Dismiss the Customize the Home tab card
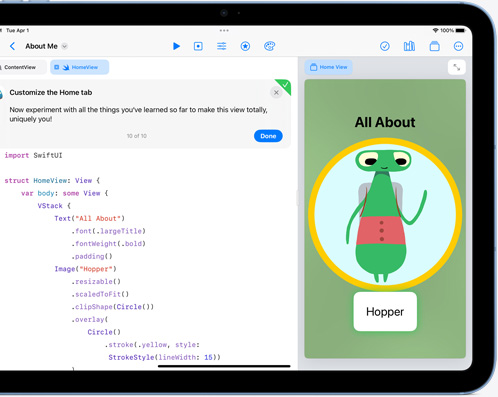This screenshot has height=397, width=498. click(x=276, y=92)
